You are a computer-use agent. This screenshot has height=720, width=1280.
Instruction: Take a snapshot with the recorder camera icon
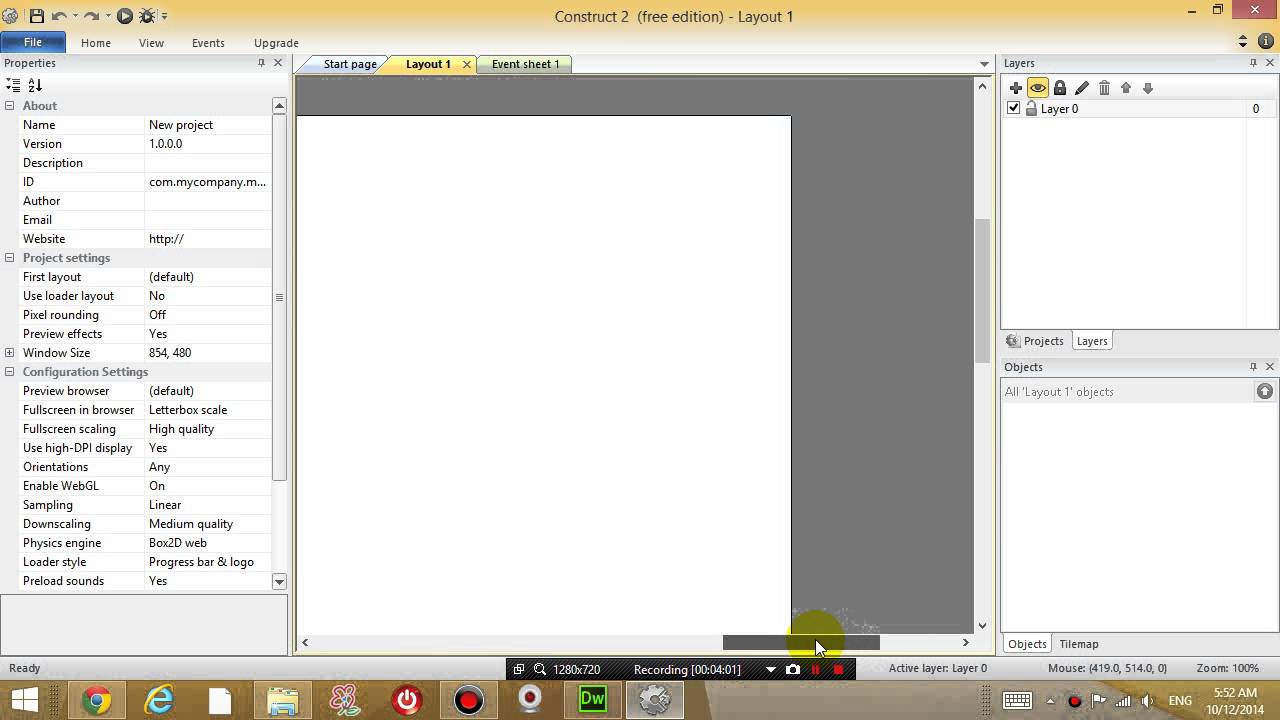[x=793, y=669]
